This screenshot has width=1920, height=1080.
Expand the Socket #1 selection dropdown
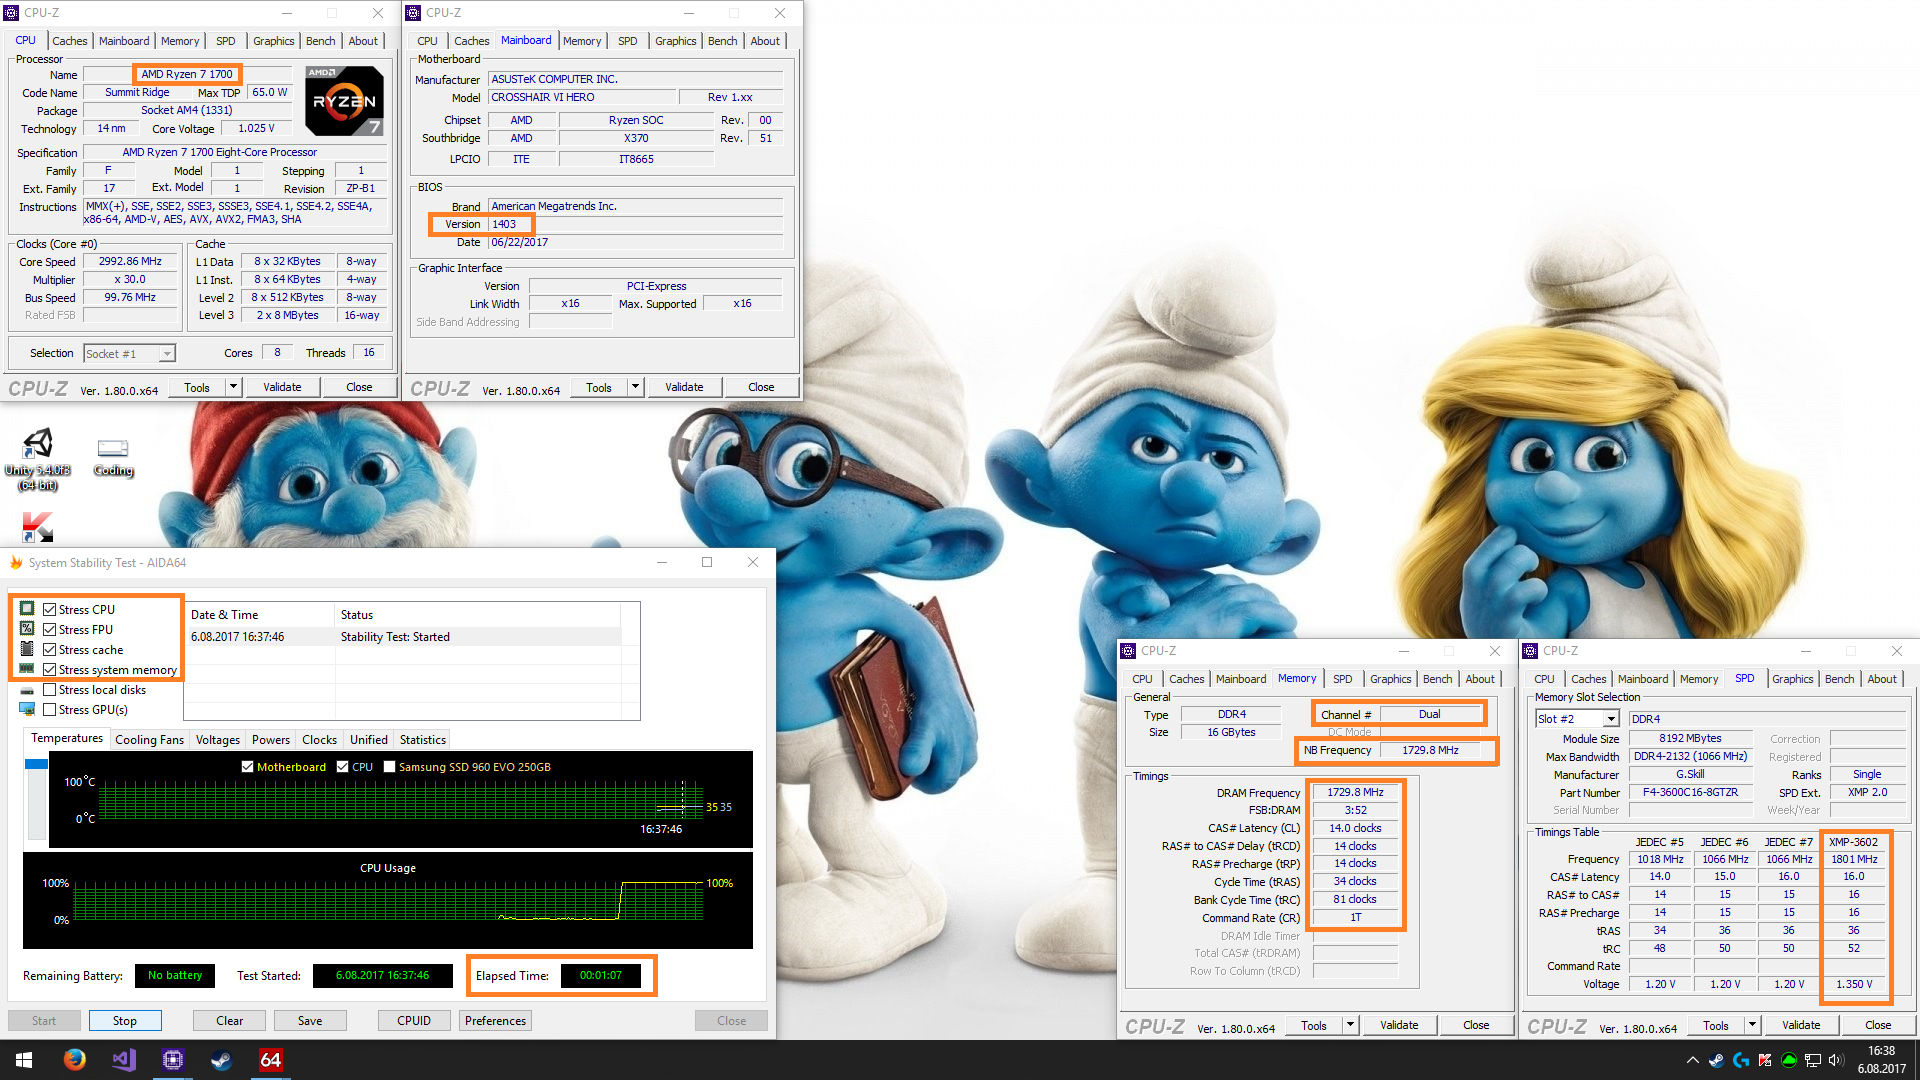(x=167, y=354)
